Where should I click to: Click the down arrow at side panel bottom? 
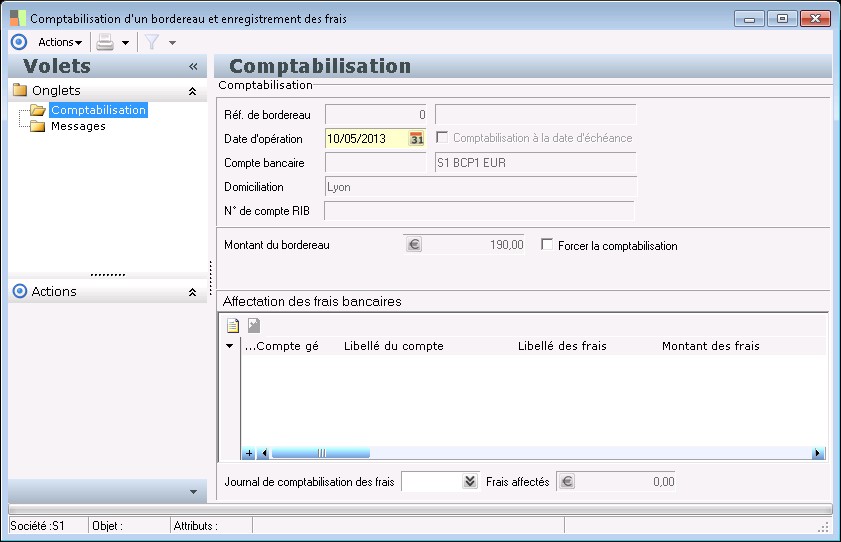193,492
